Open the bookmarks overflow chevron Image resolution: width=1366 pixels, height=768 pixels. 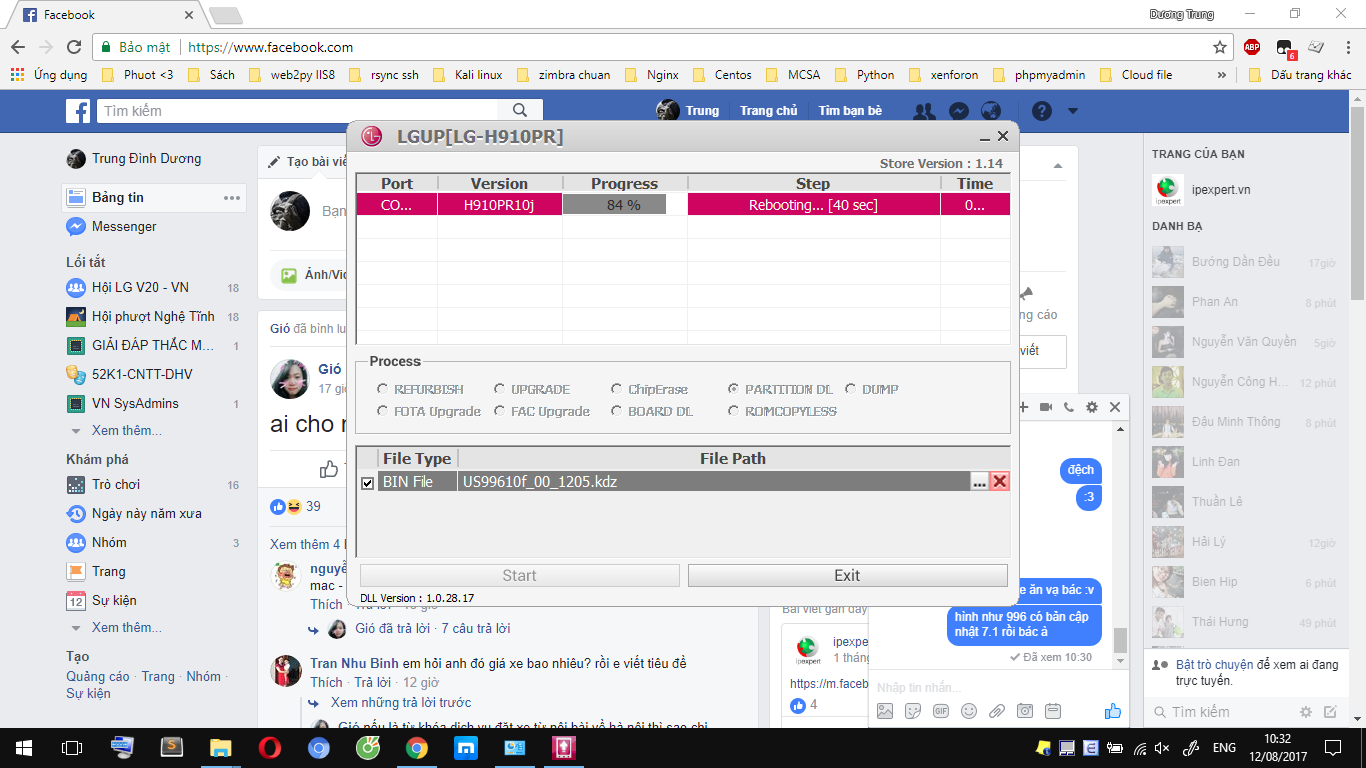click(x=1222, y=75)
